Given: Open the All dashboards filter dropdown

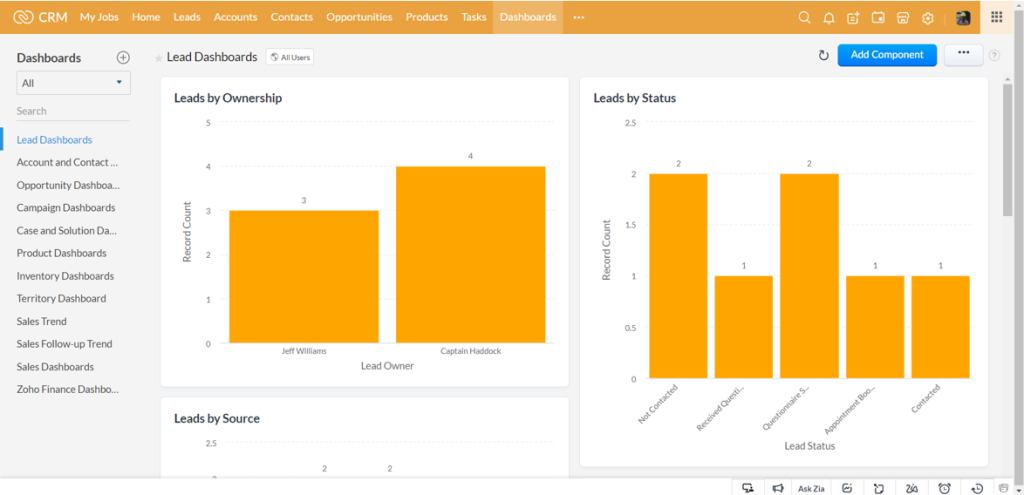Looking at the screenshot, I should (x=73, y=83).
